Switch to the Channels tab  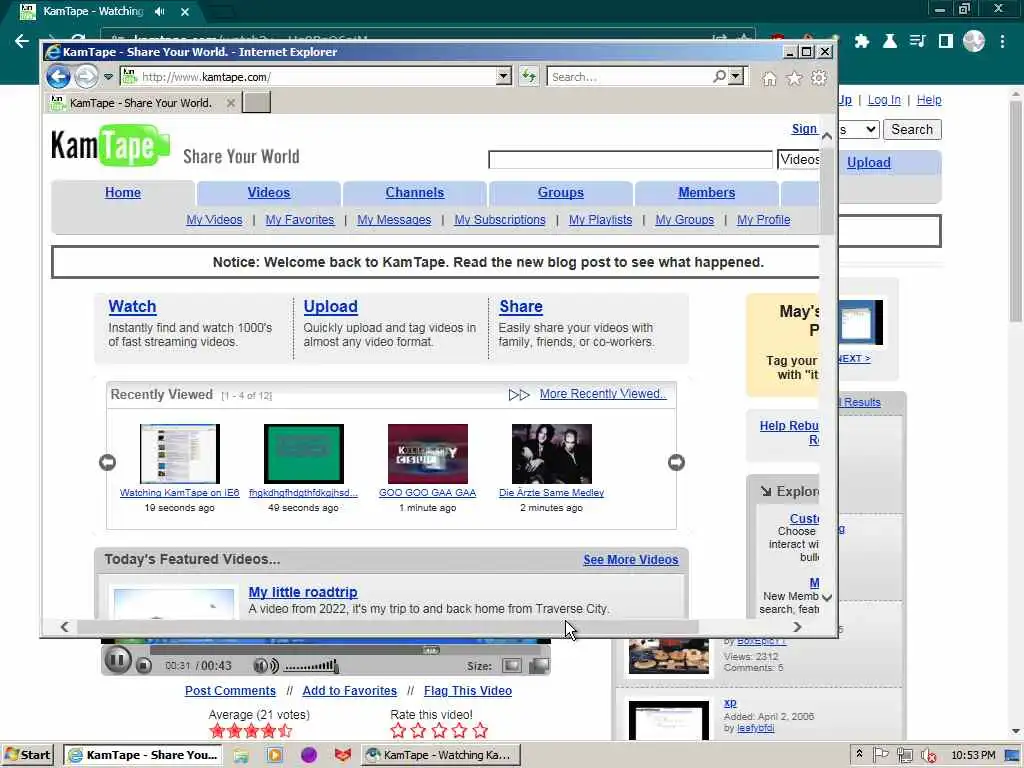[x=415, y=193]
